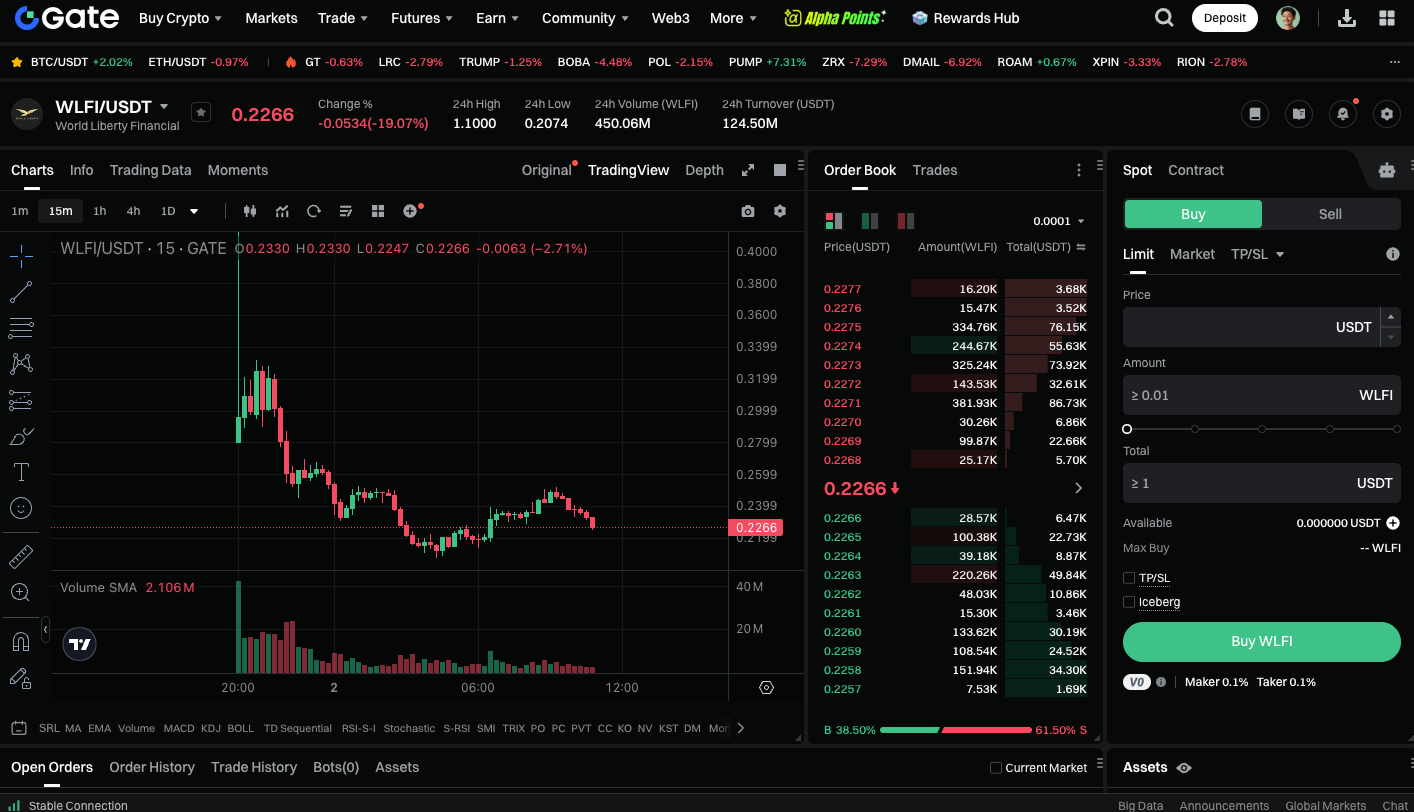
Task: Switch order side to Sell
Action: [x=1330, y=214]
